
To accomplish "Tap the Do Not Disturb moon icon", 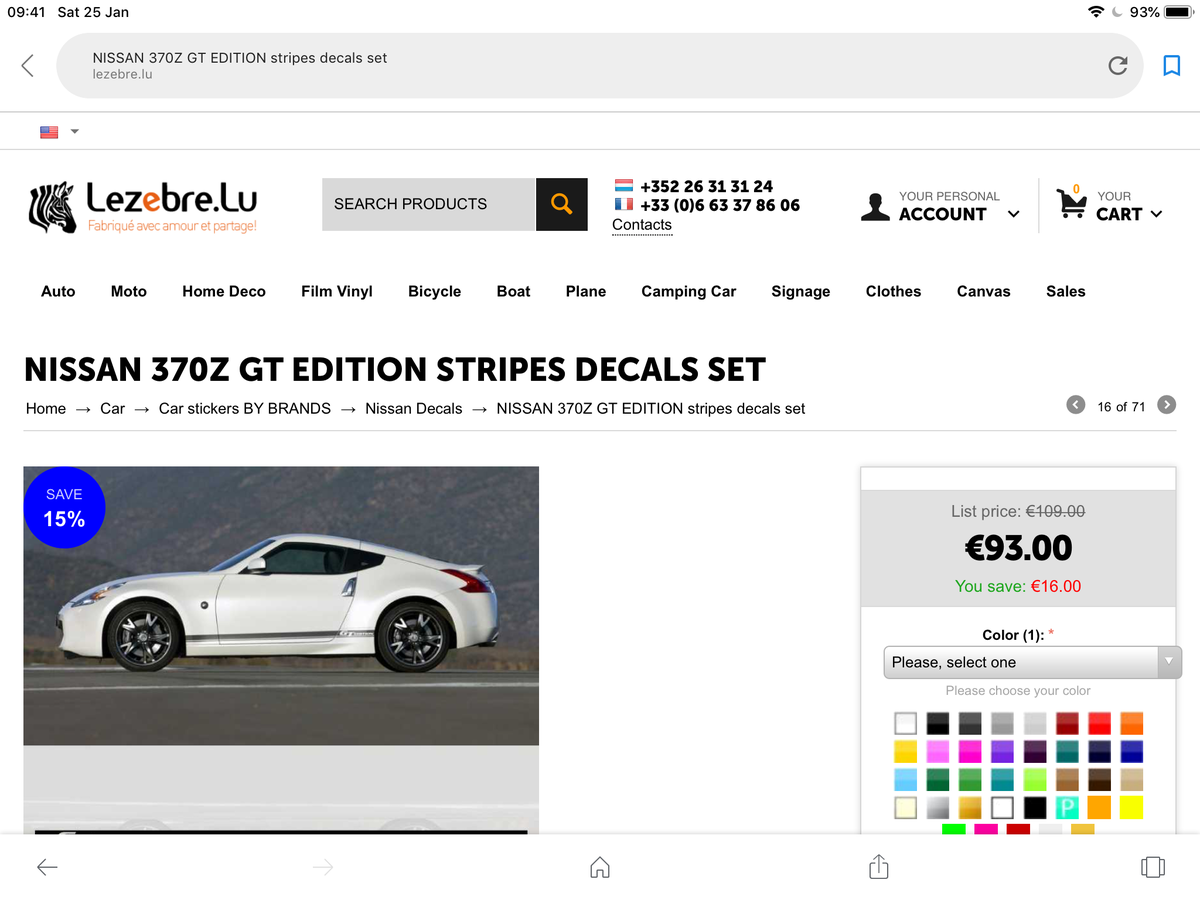I will tap(1117, 12).
